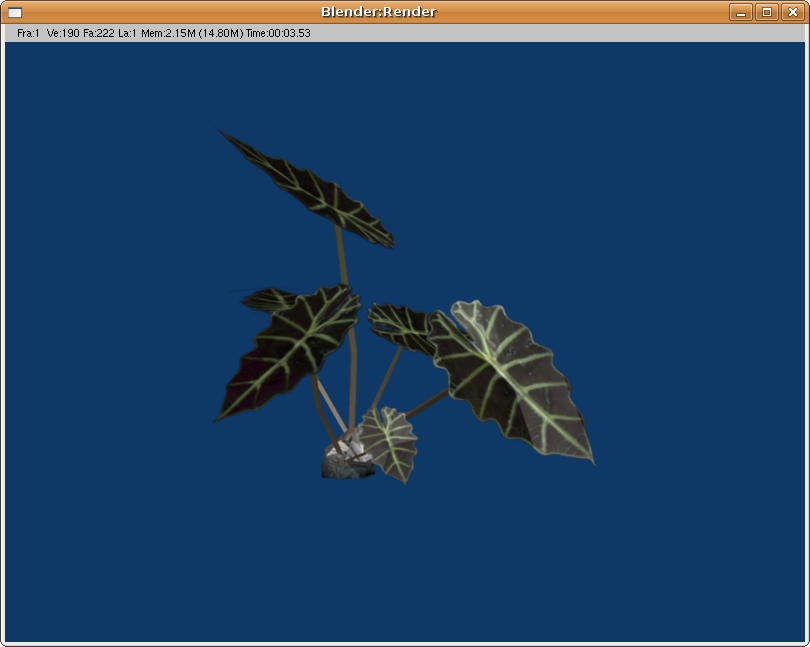The image size is (810, 647).
Task: Click the 'Fa:222' face count text
Action: click(99, 33)
